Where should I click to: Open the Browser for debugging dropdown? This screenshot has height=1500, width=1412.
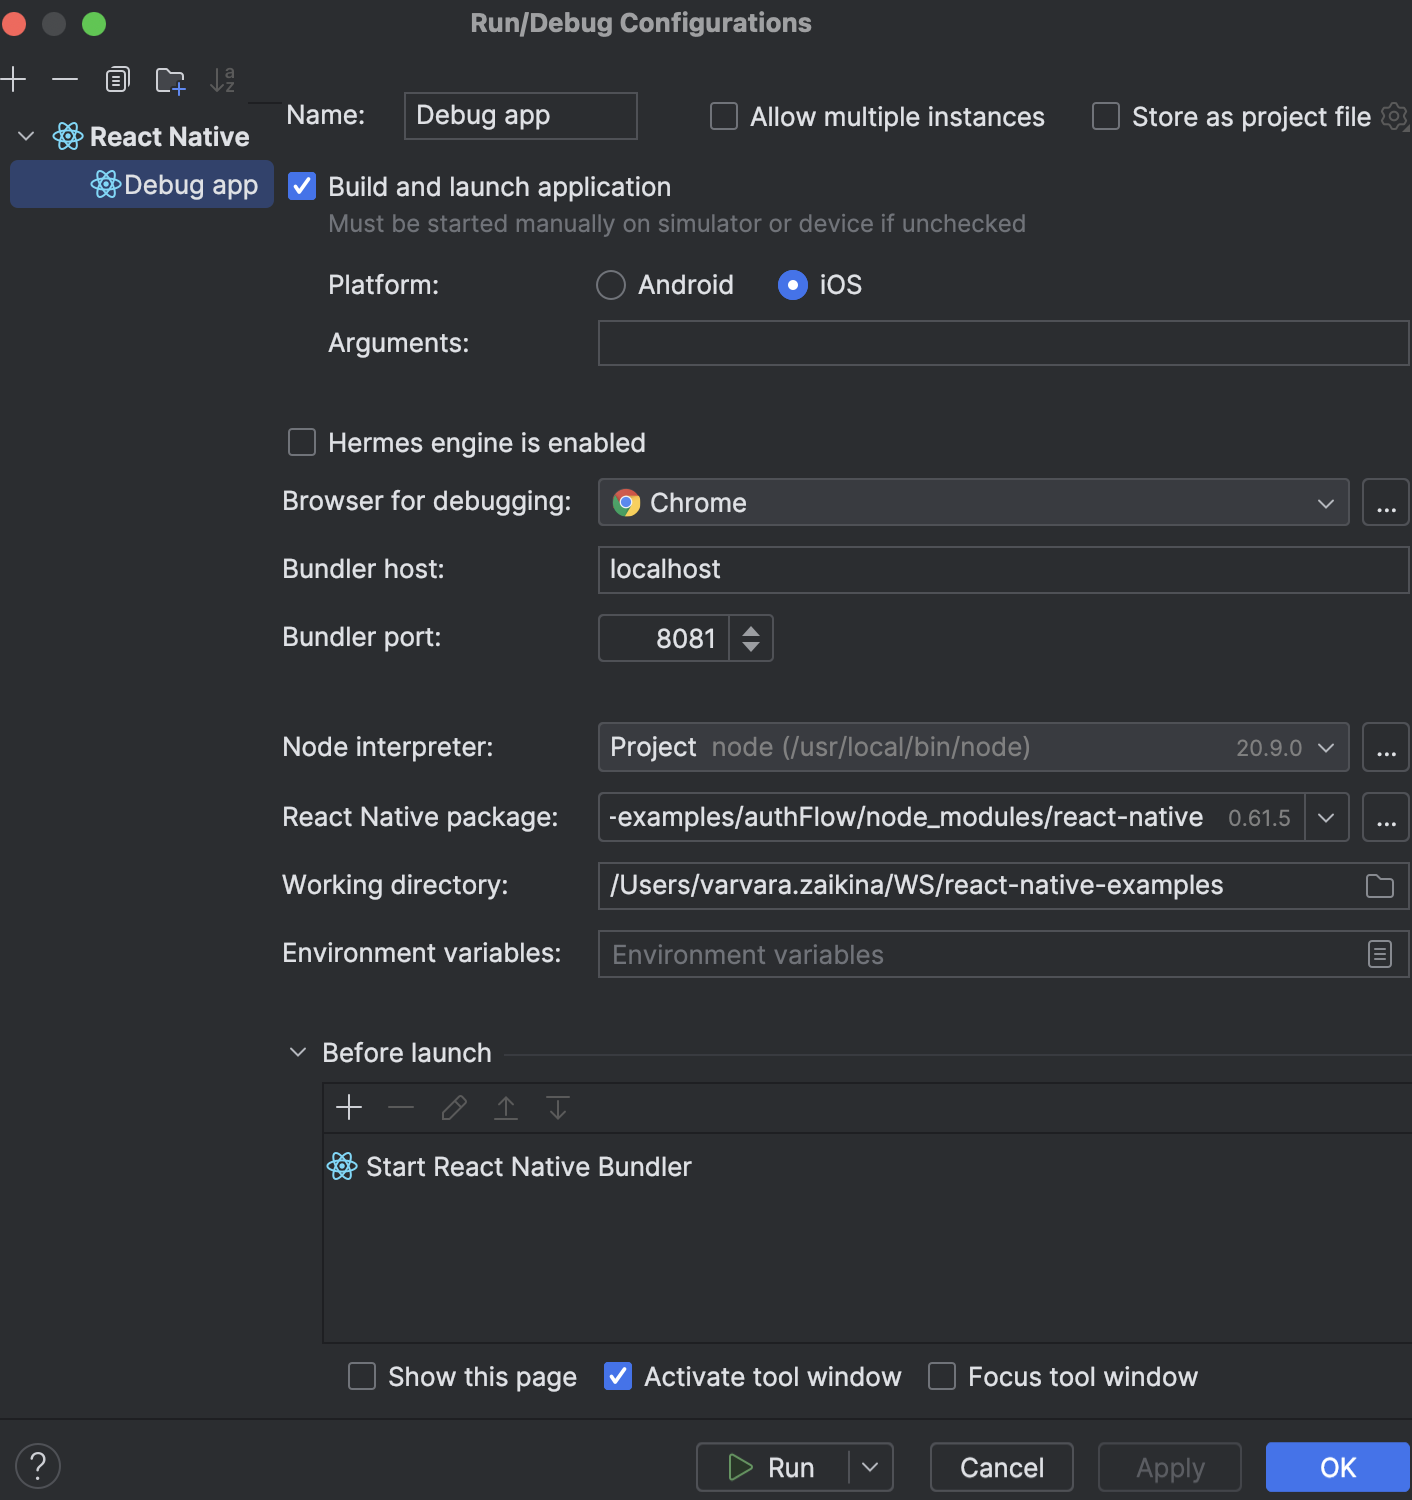pos(1326,502)
